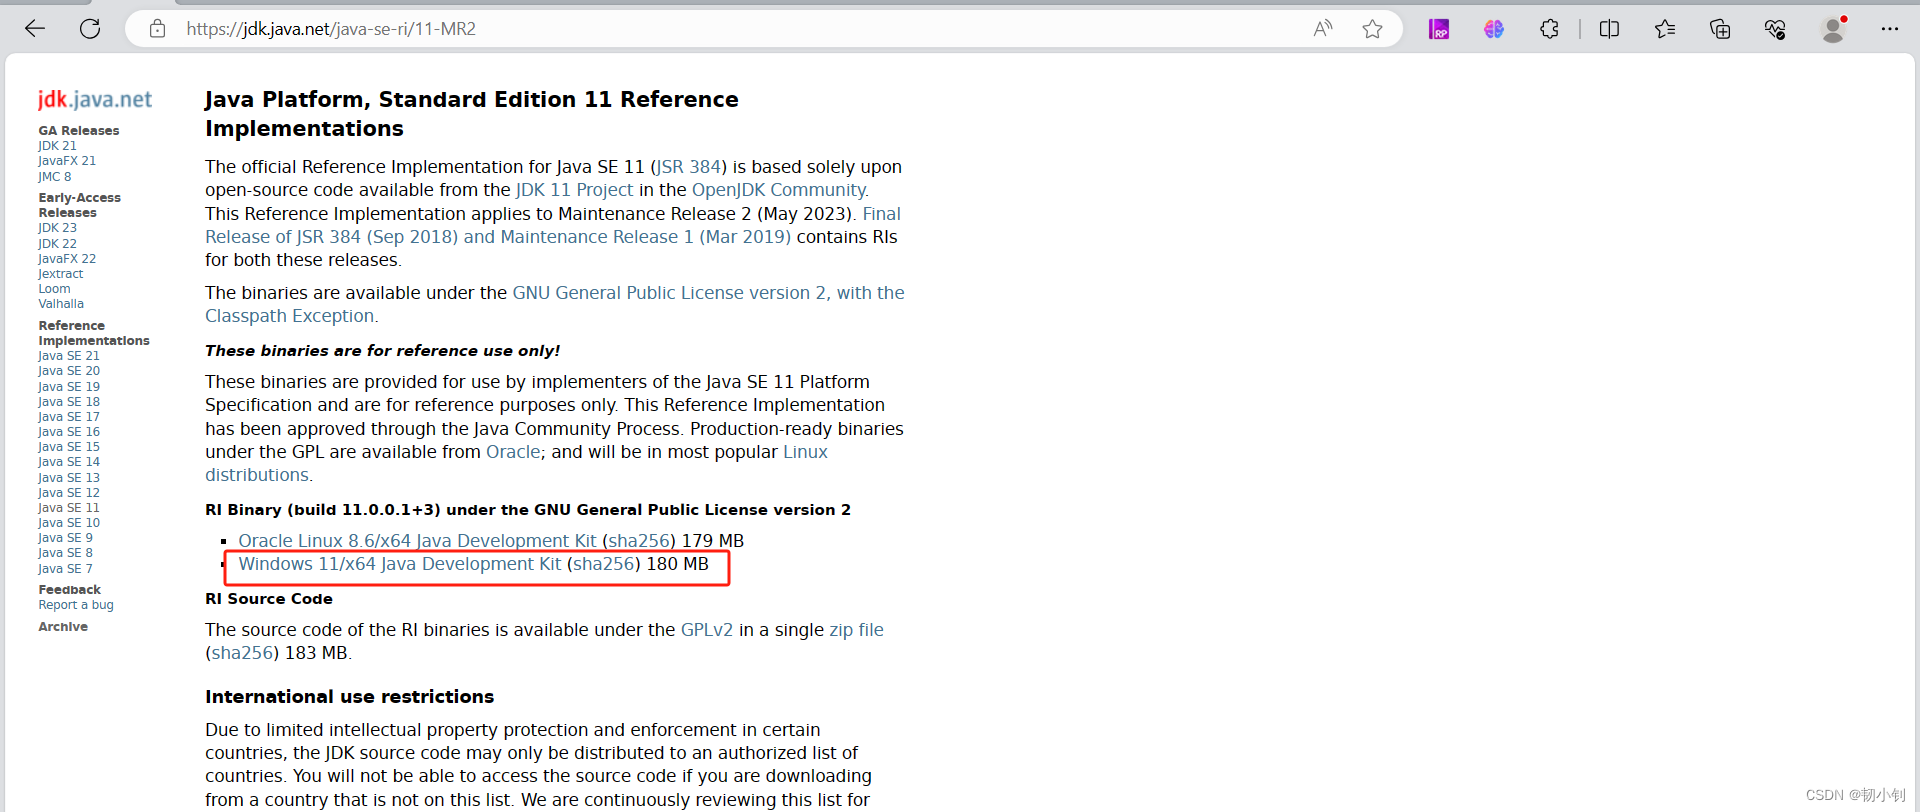Screen dimensions: 1920x812
Task: Toggle split screen view icon
Action: pos(1609,29)
